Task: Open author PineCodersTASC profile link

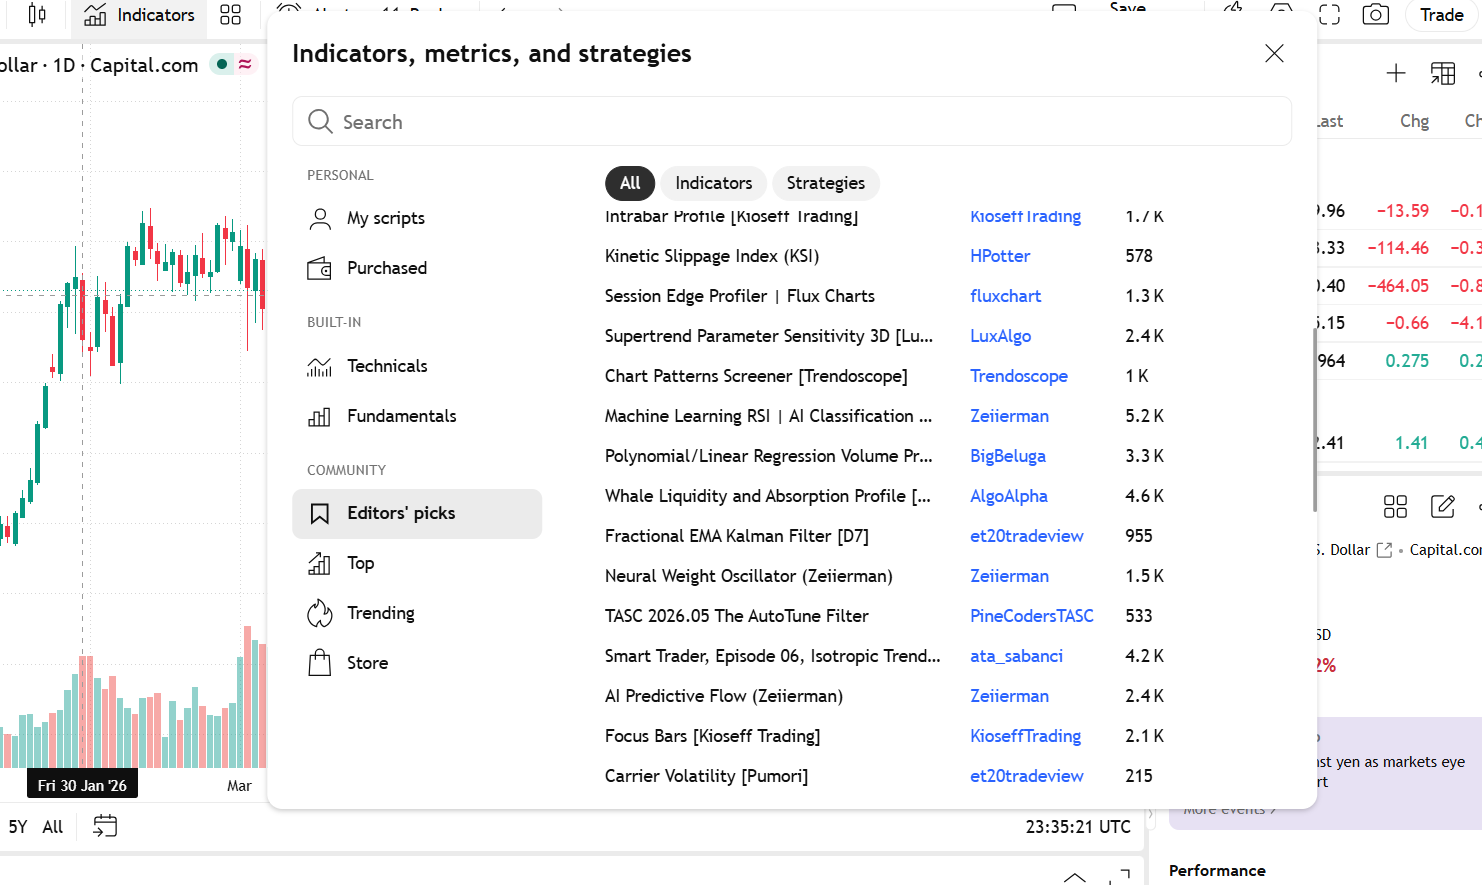Action: point(1032,616)
